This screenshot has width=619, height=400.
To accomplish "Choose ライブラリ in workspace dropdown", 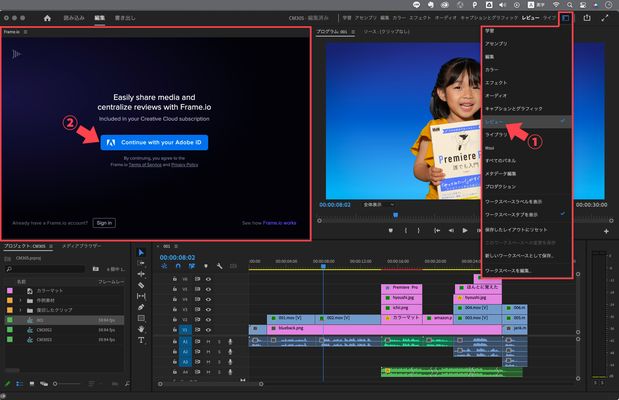I will point(527,135).
